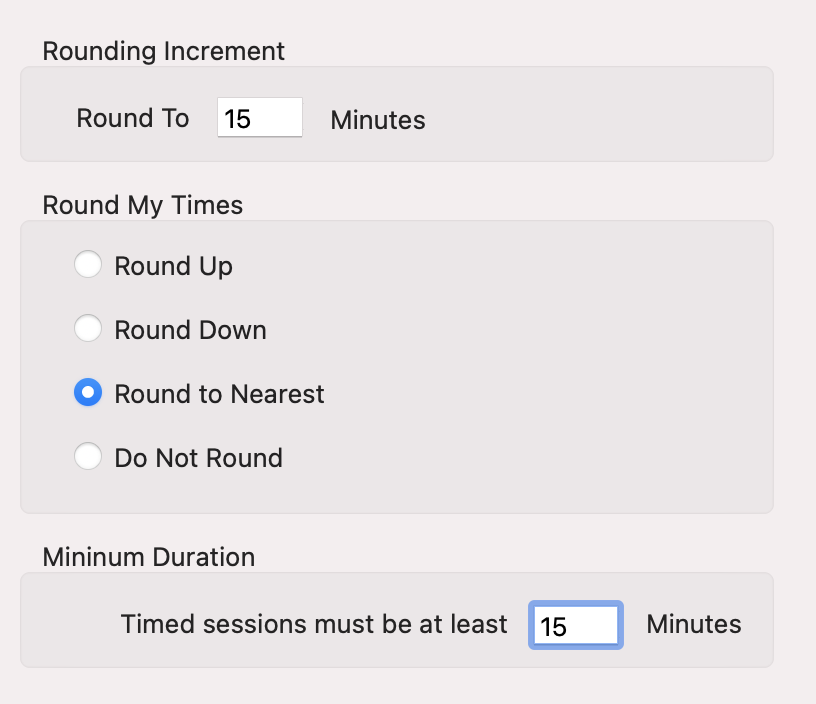Click the 'Do Not Round' option label

coord(198,458)
